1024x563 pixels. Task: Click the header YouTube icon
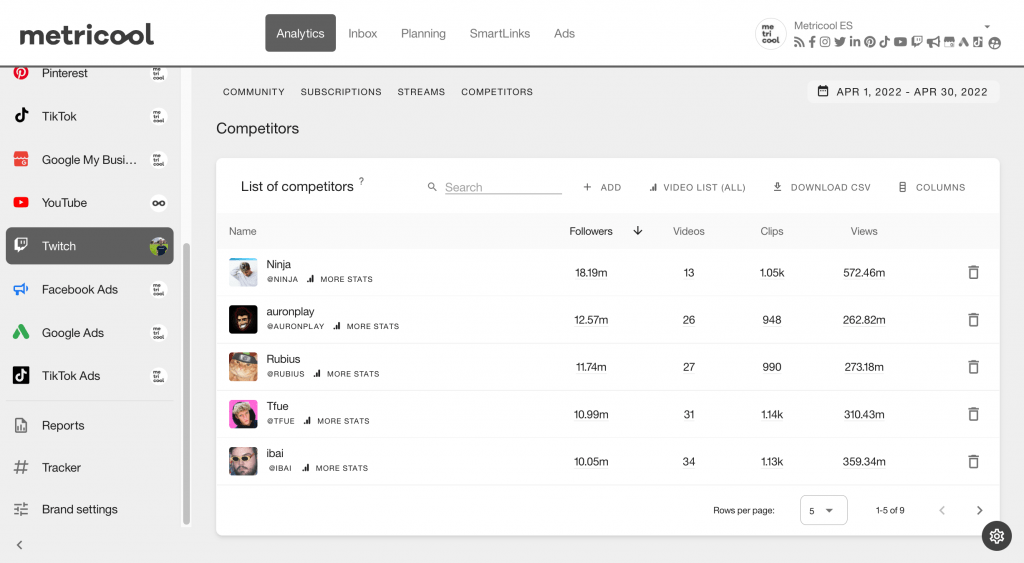click(x=900, y=42)
